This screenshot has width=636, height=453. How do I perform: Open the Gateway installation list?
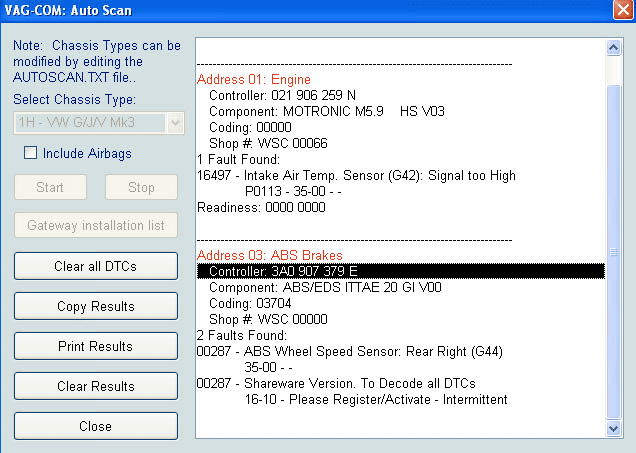96,225
